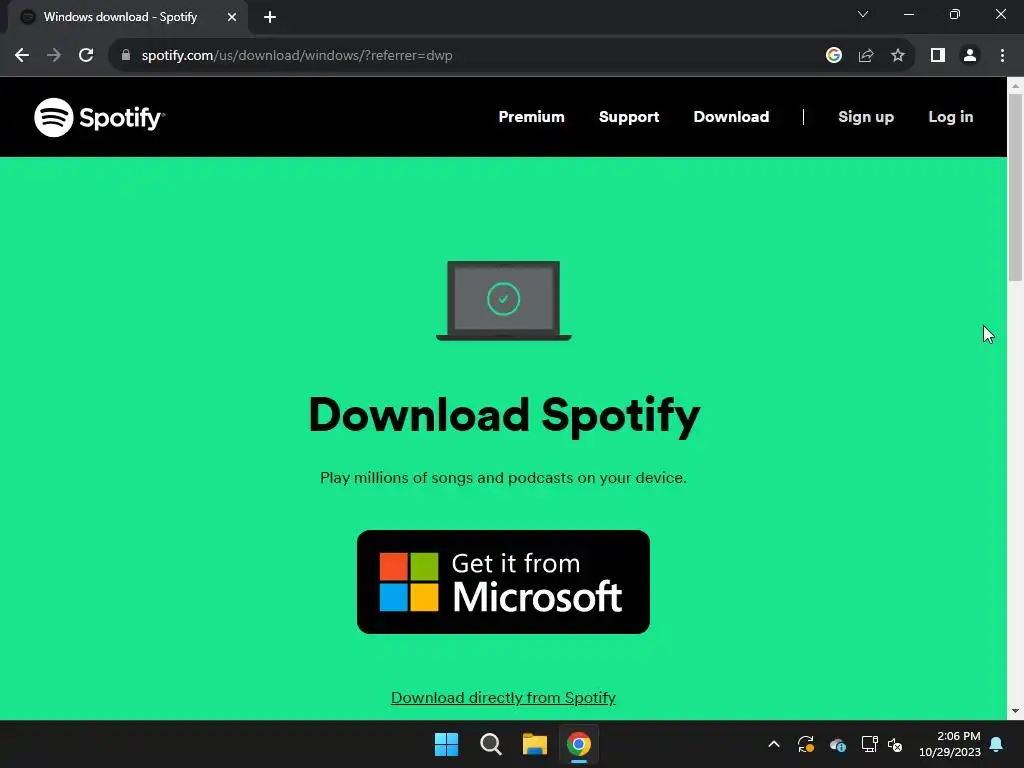Bookmark this page with star icon
Screen dimensions: 1024x768
[x=898, y=56]
